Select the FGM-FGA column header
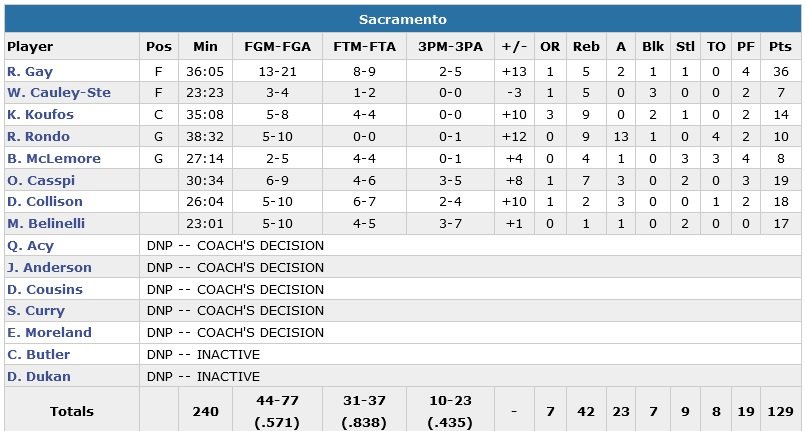The image size is (806, 431). click(271, 46)
